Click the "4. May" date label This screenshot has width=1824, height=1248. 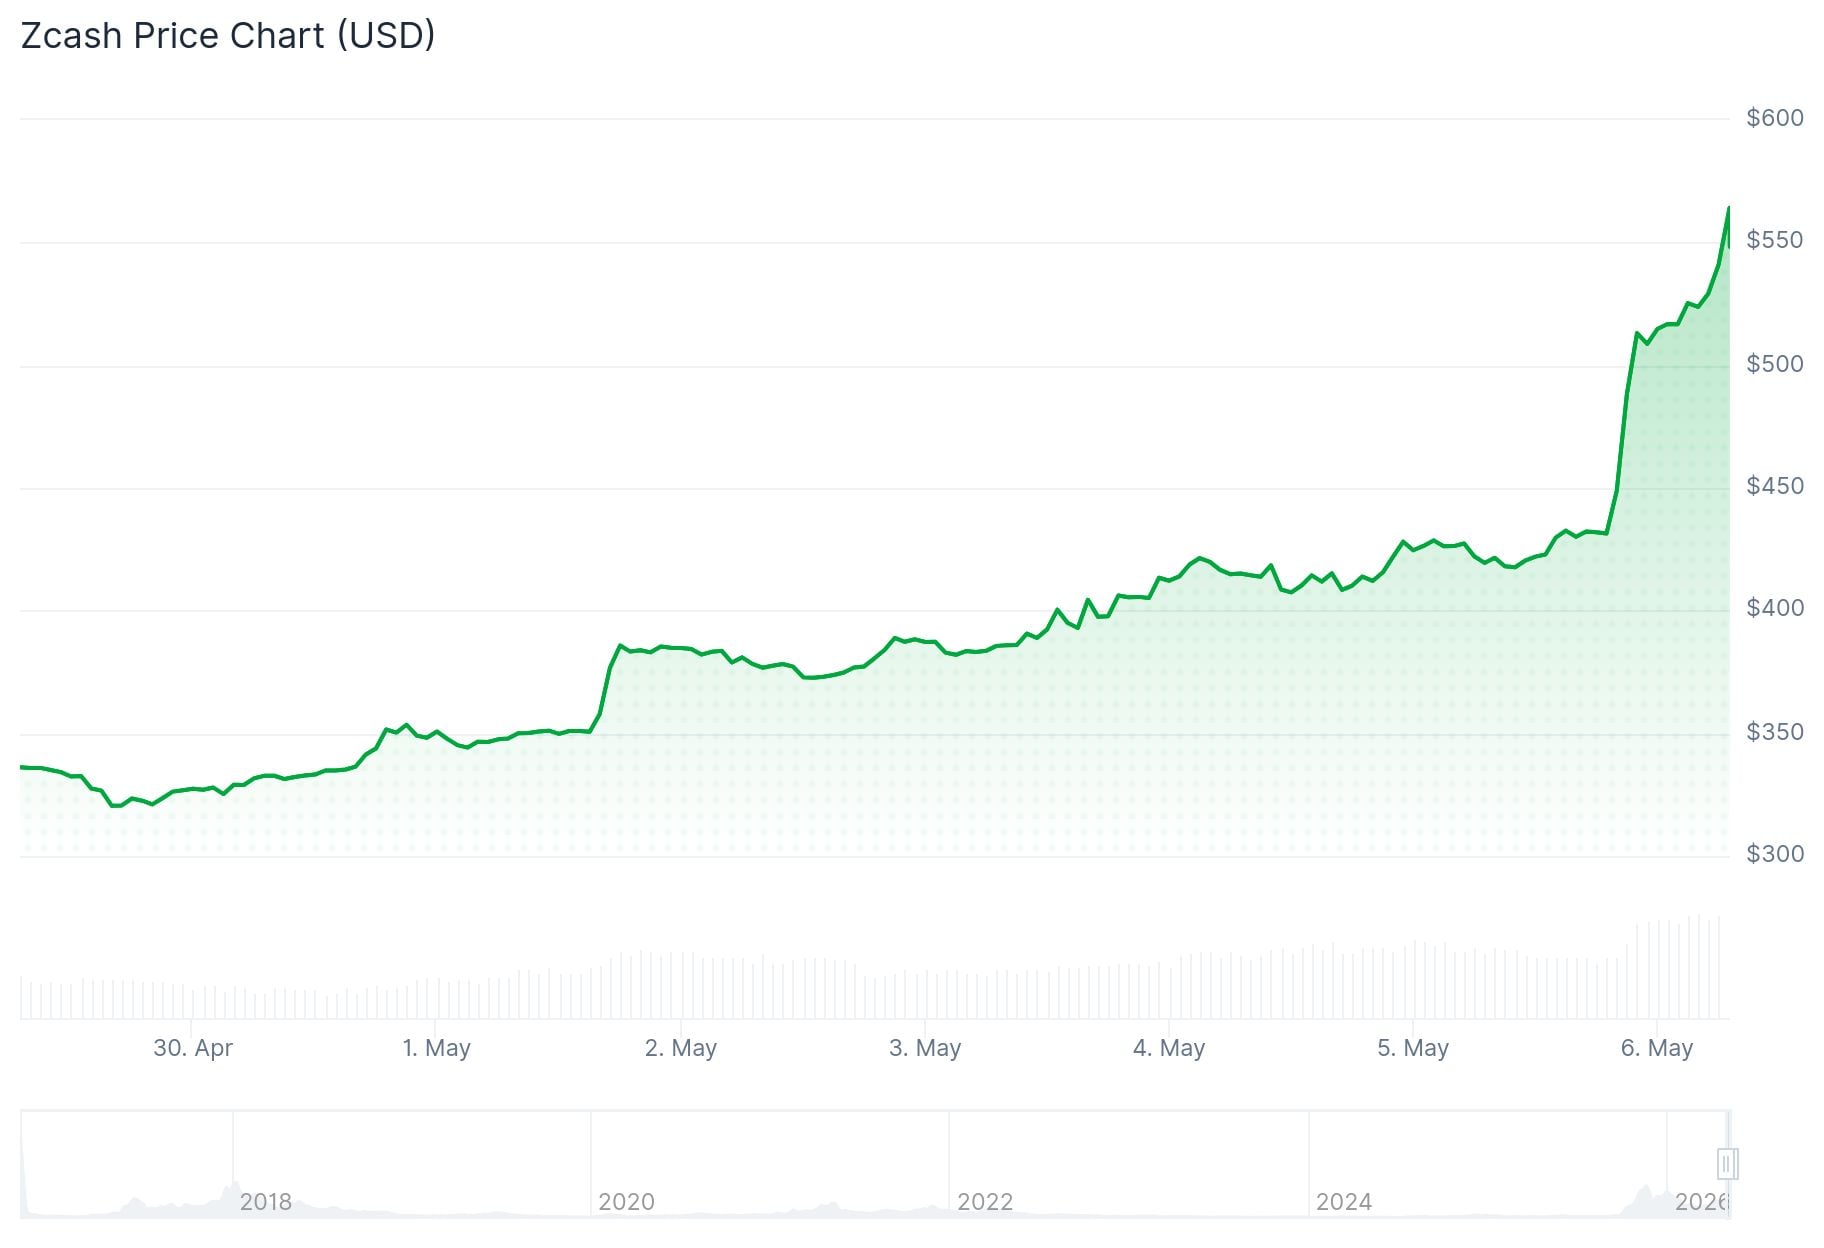[1168, 1048]
